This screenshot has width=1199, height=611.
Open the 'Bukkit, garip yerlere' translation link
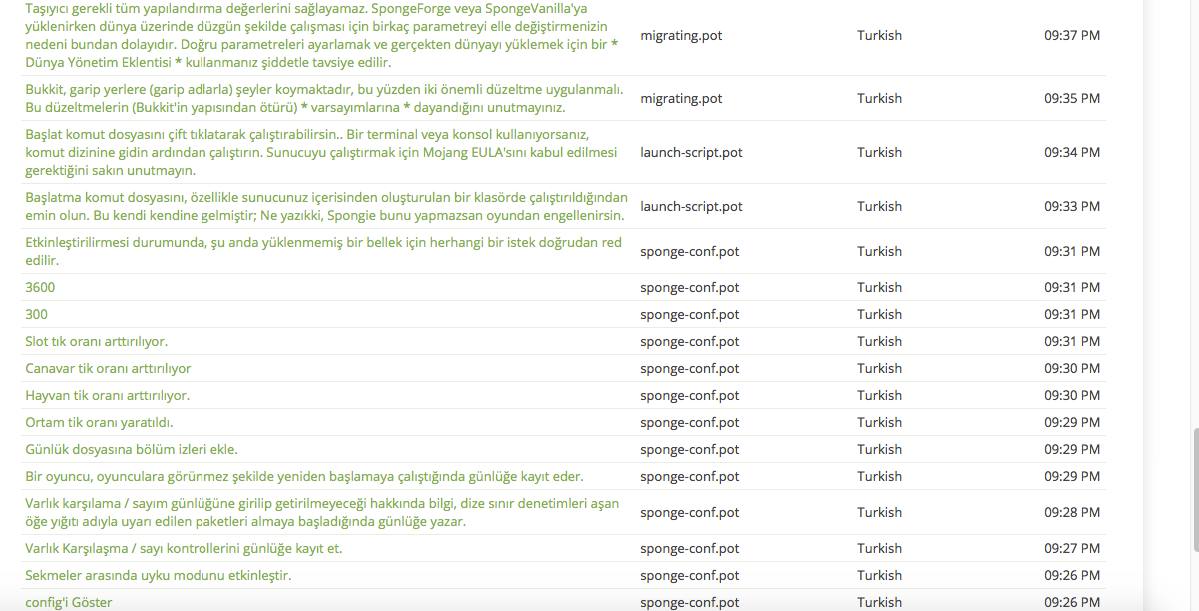324,98
